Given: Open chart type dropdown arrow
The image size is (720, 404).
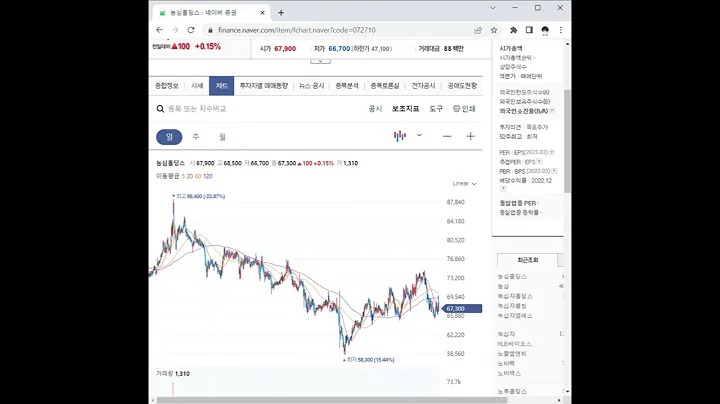Looking at the screenshot, I should click(419, 135).
